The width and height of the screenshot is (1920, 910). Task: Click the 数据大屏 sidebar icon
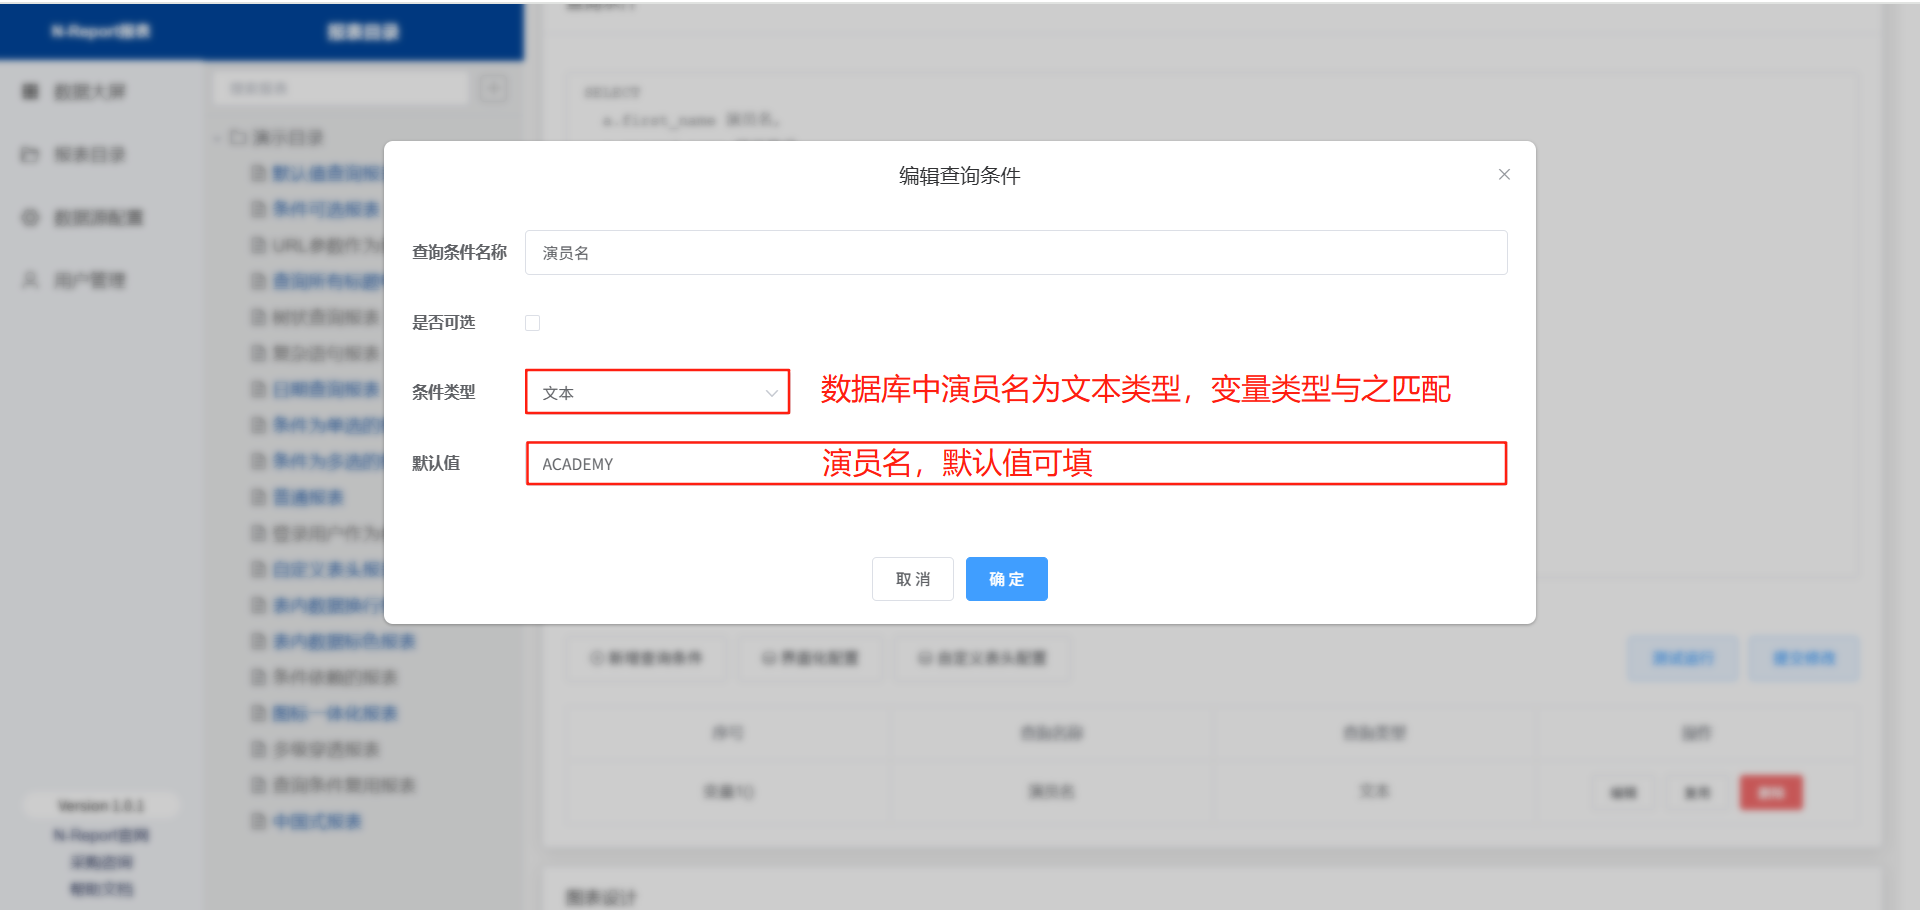(x=30, y=92)
